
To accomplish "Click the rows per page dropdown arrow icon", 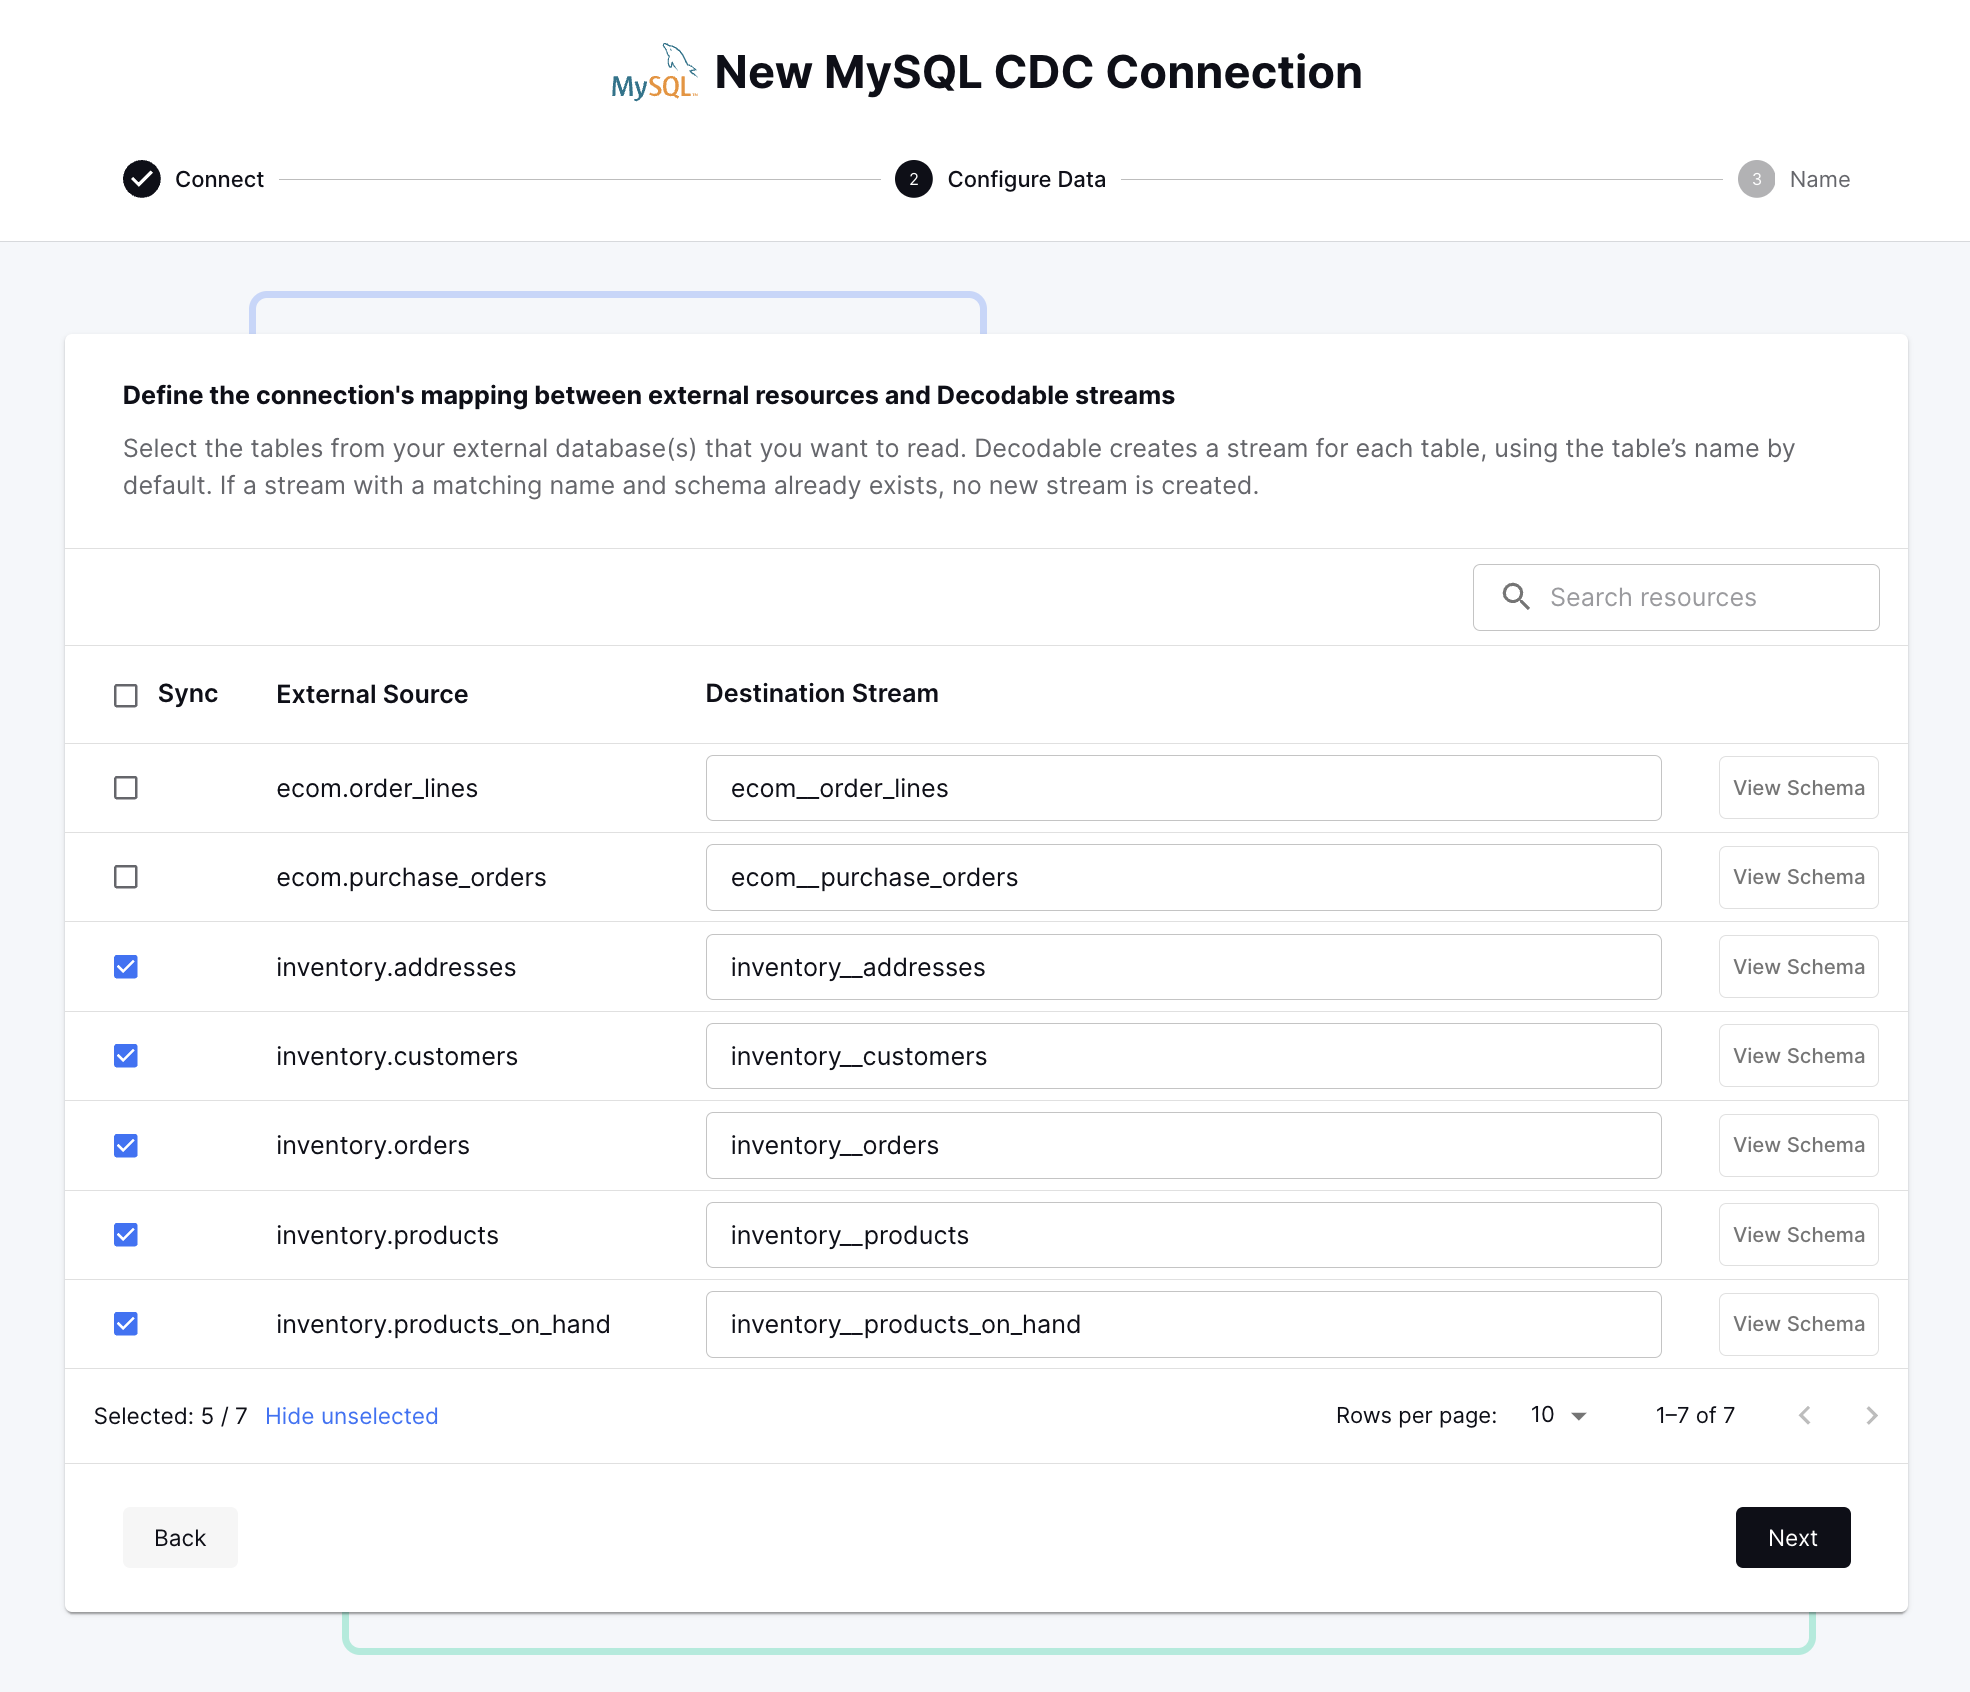I will click(1577, 1416).
